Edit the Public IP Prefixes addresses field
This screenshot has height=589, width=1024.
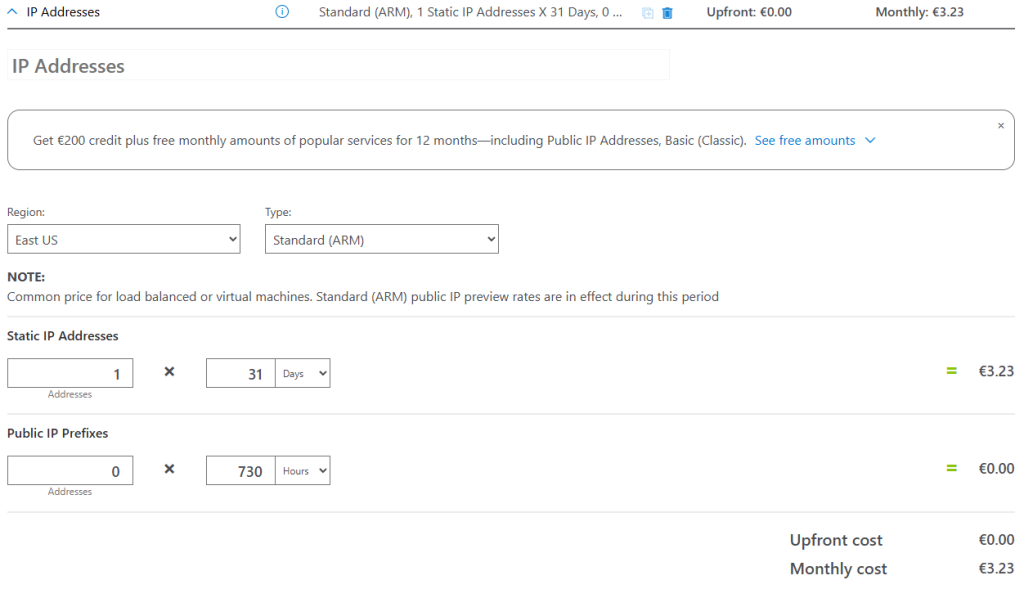(70, 470)
